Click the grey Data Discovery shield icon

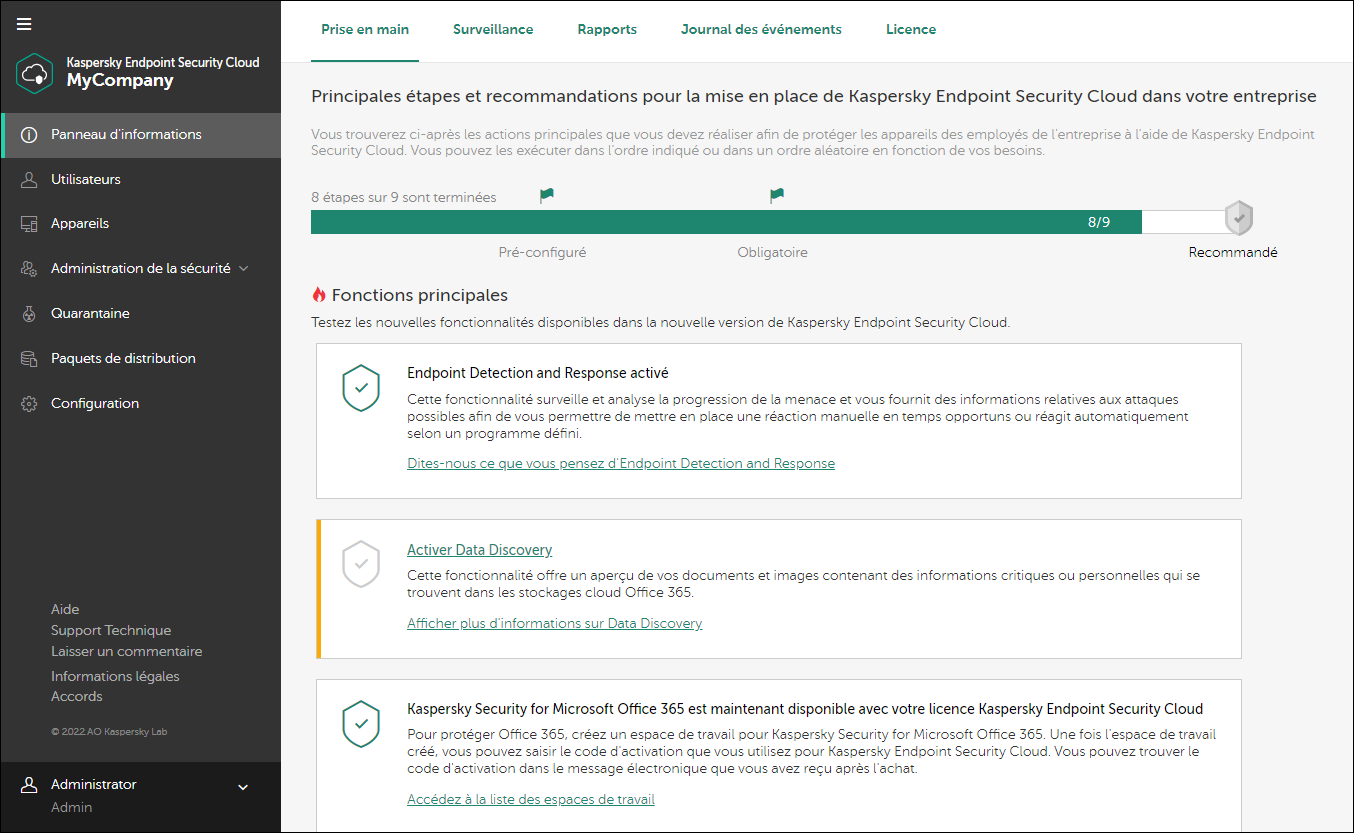click(x=361, y=564)
